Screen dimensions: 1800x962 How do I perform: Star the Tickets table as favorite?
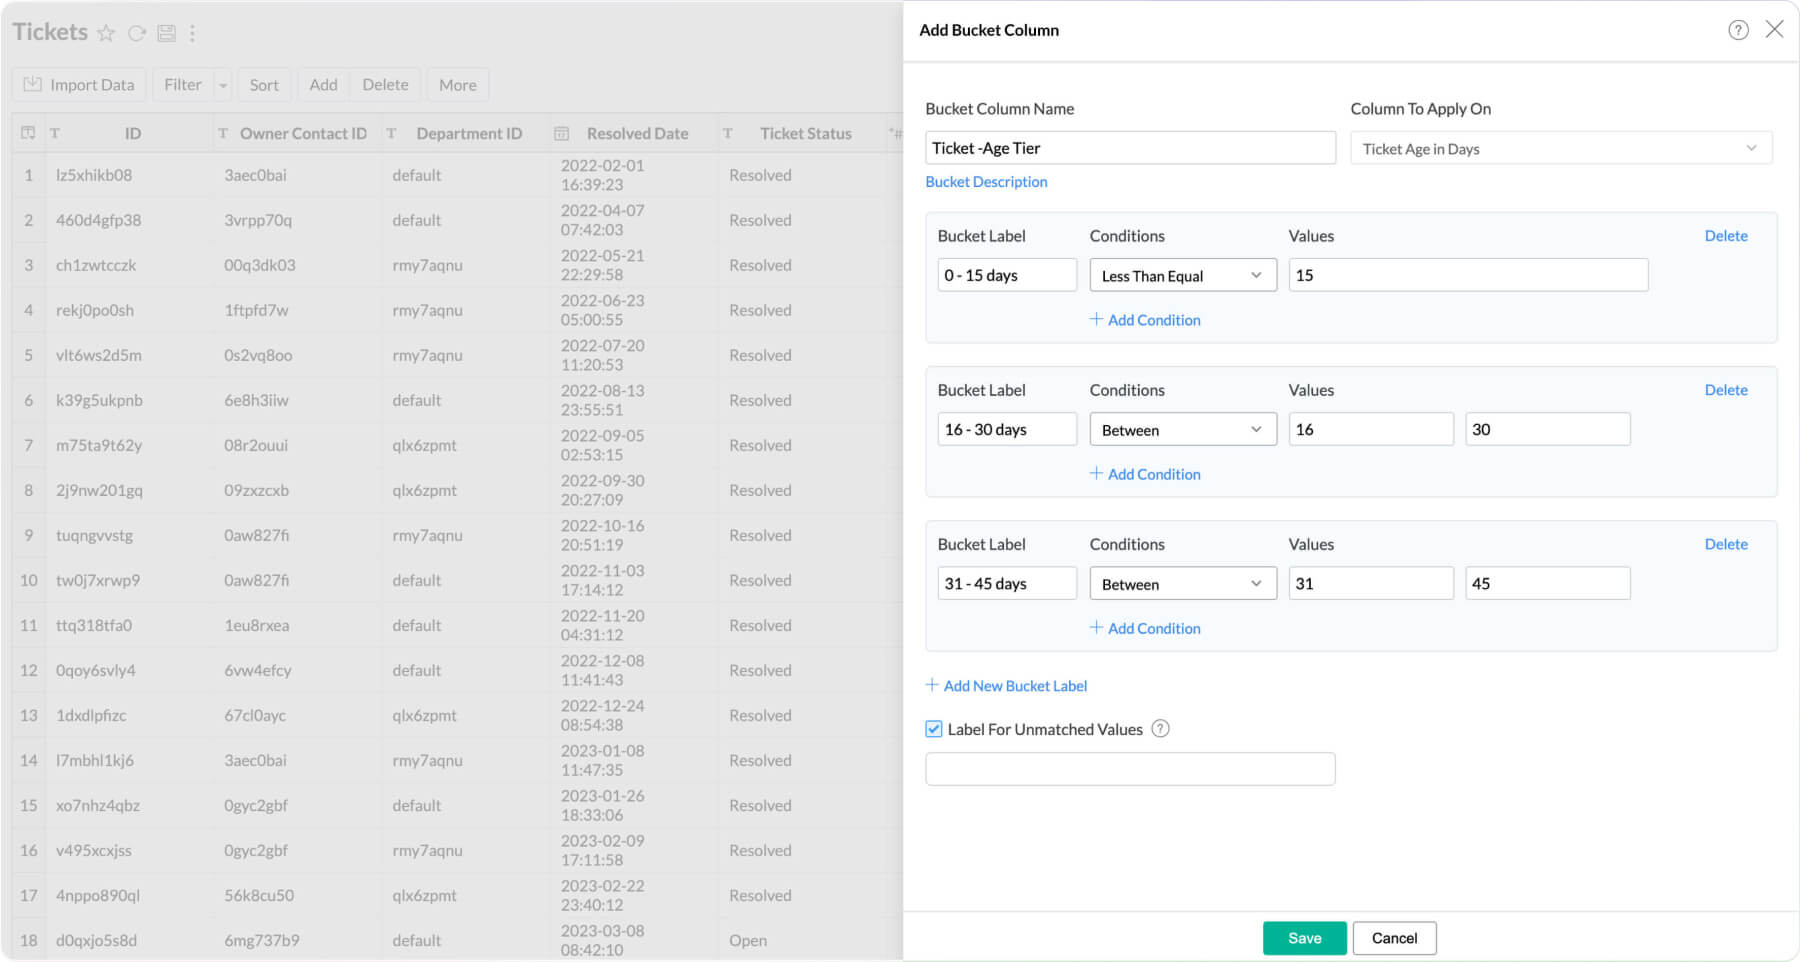[106, 33]
